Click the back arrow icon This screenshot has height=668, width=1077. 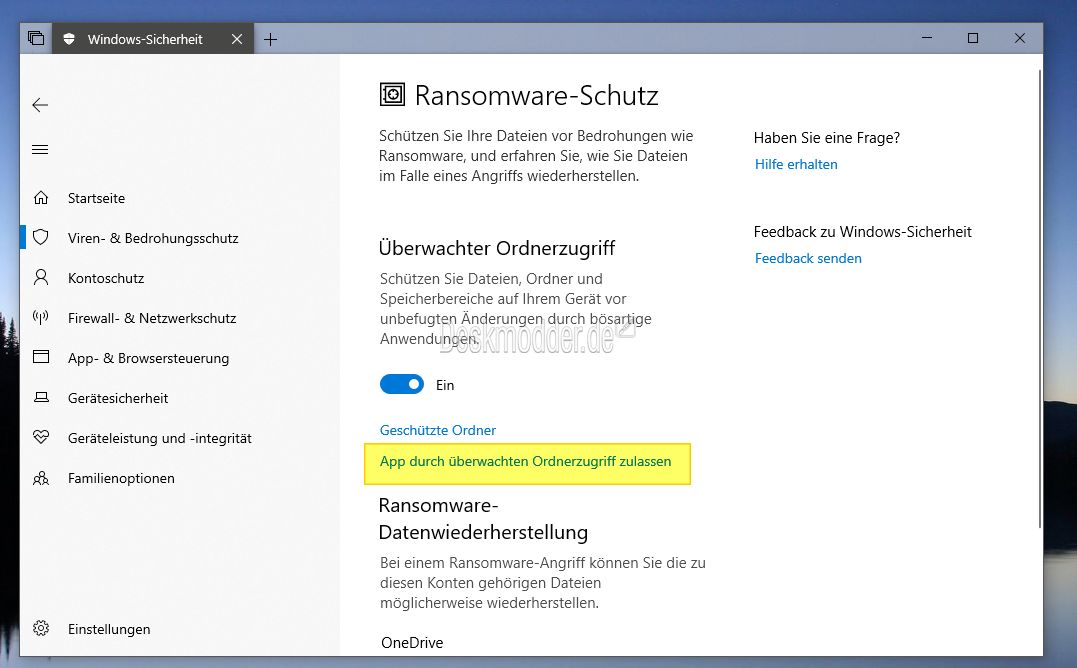[40, 105]
